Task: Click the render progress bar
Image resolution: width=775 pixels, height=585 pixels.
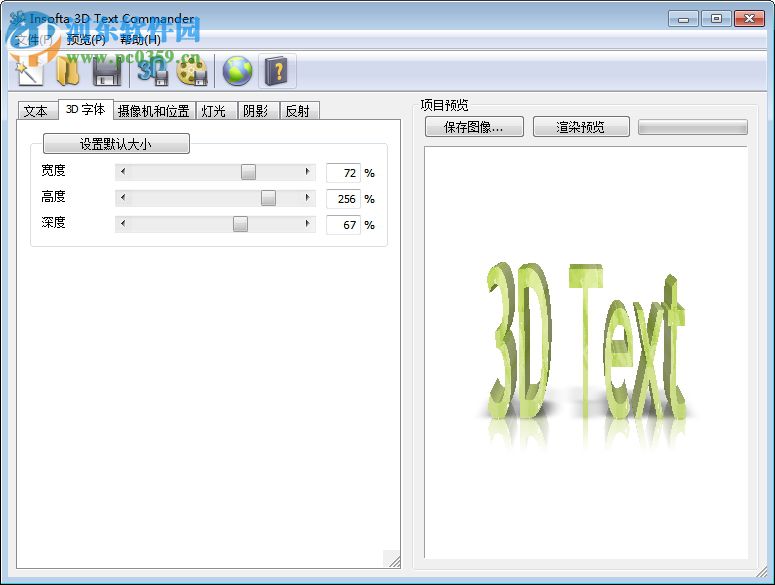Action: 693,127
